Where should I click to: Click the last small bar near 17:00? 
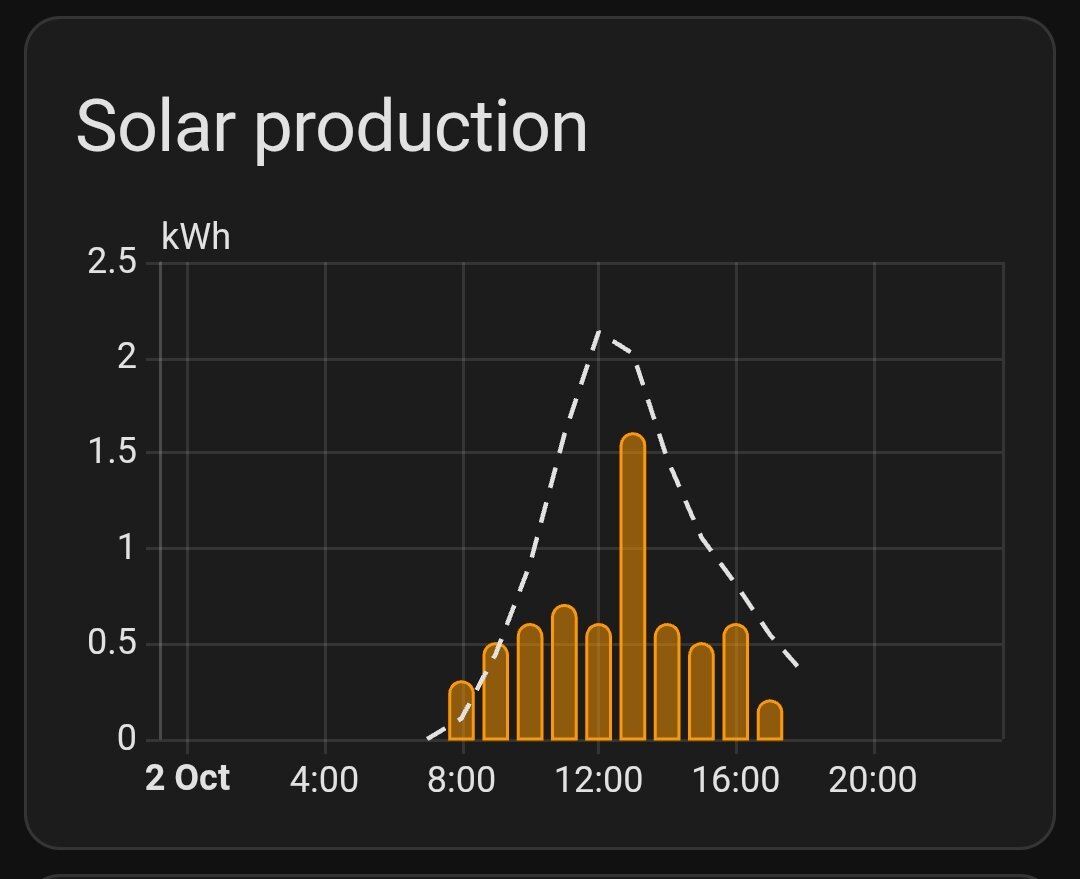tap(770, 725)
